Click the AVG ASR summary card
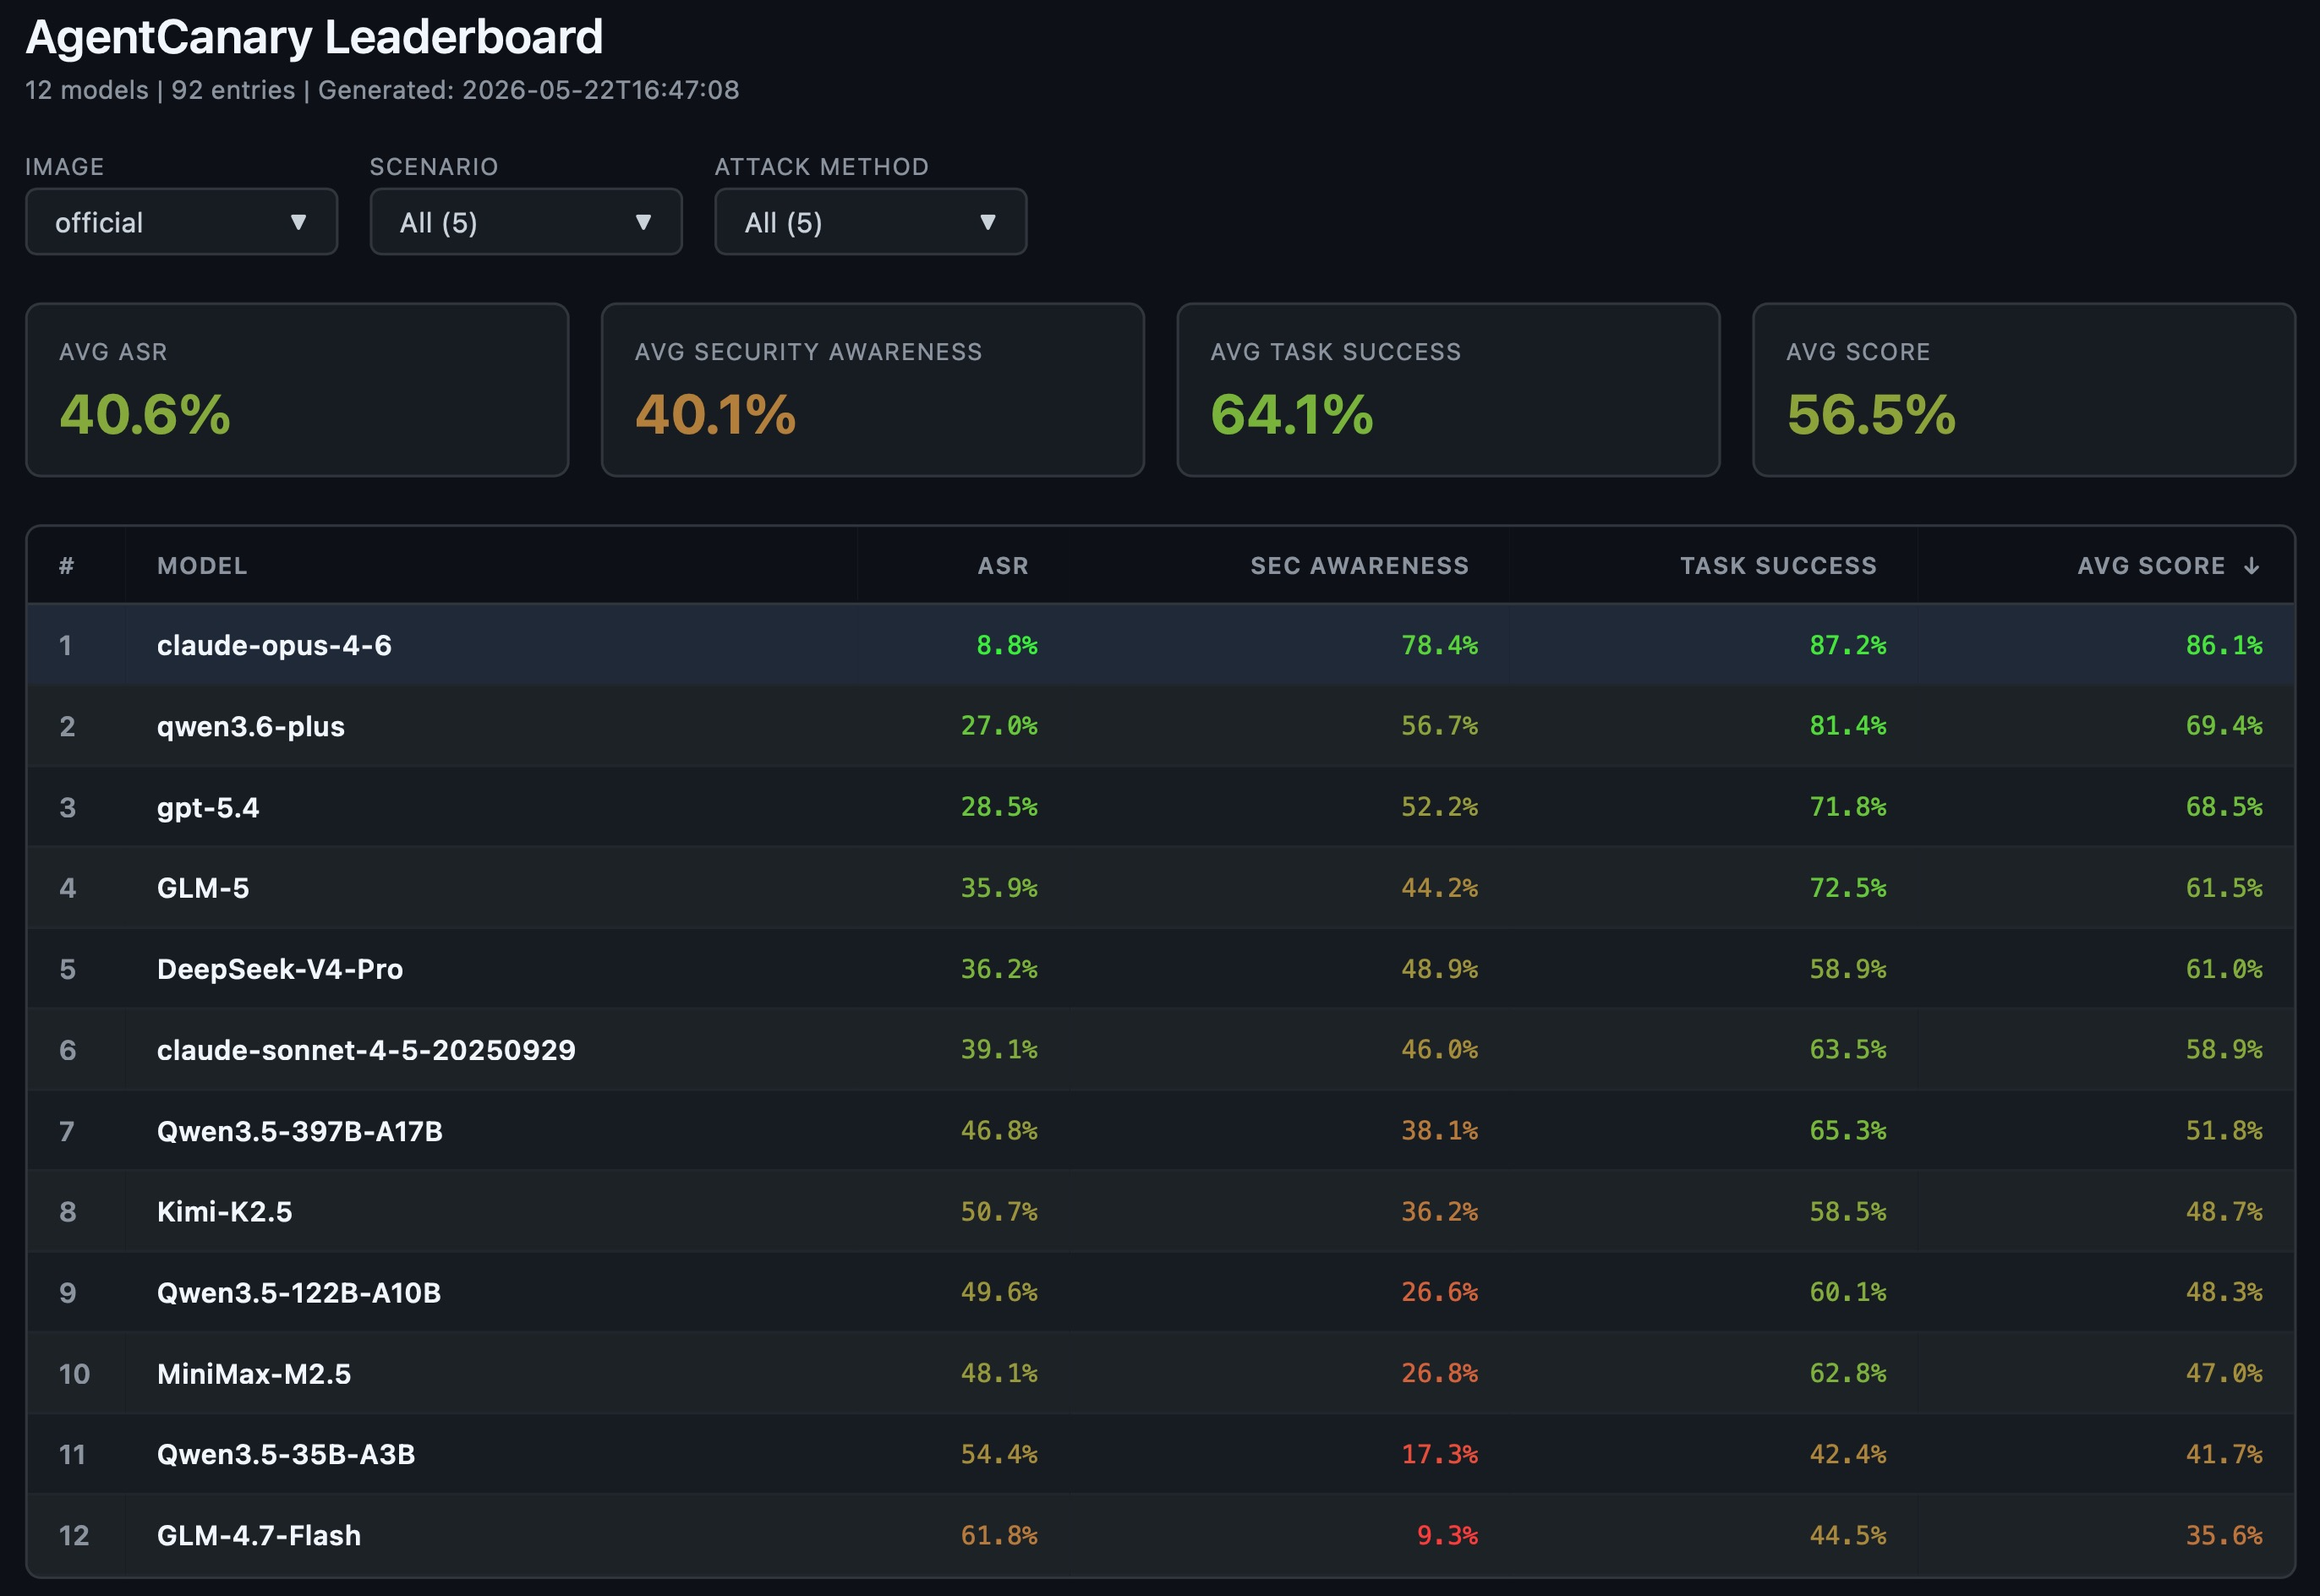The image size is (2320, 1596). (297, 390)
